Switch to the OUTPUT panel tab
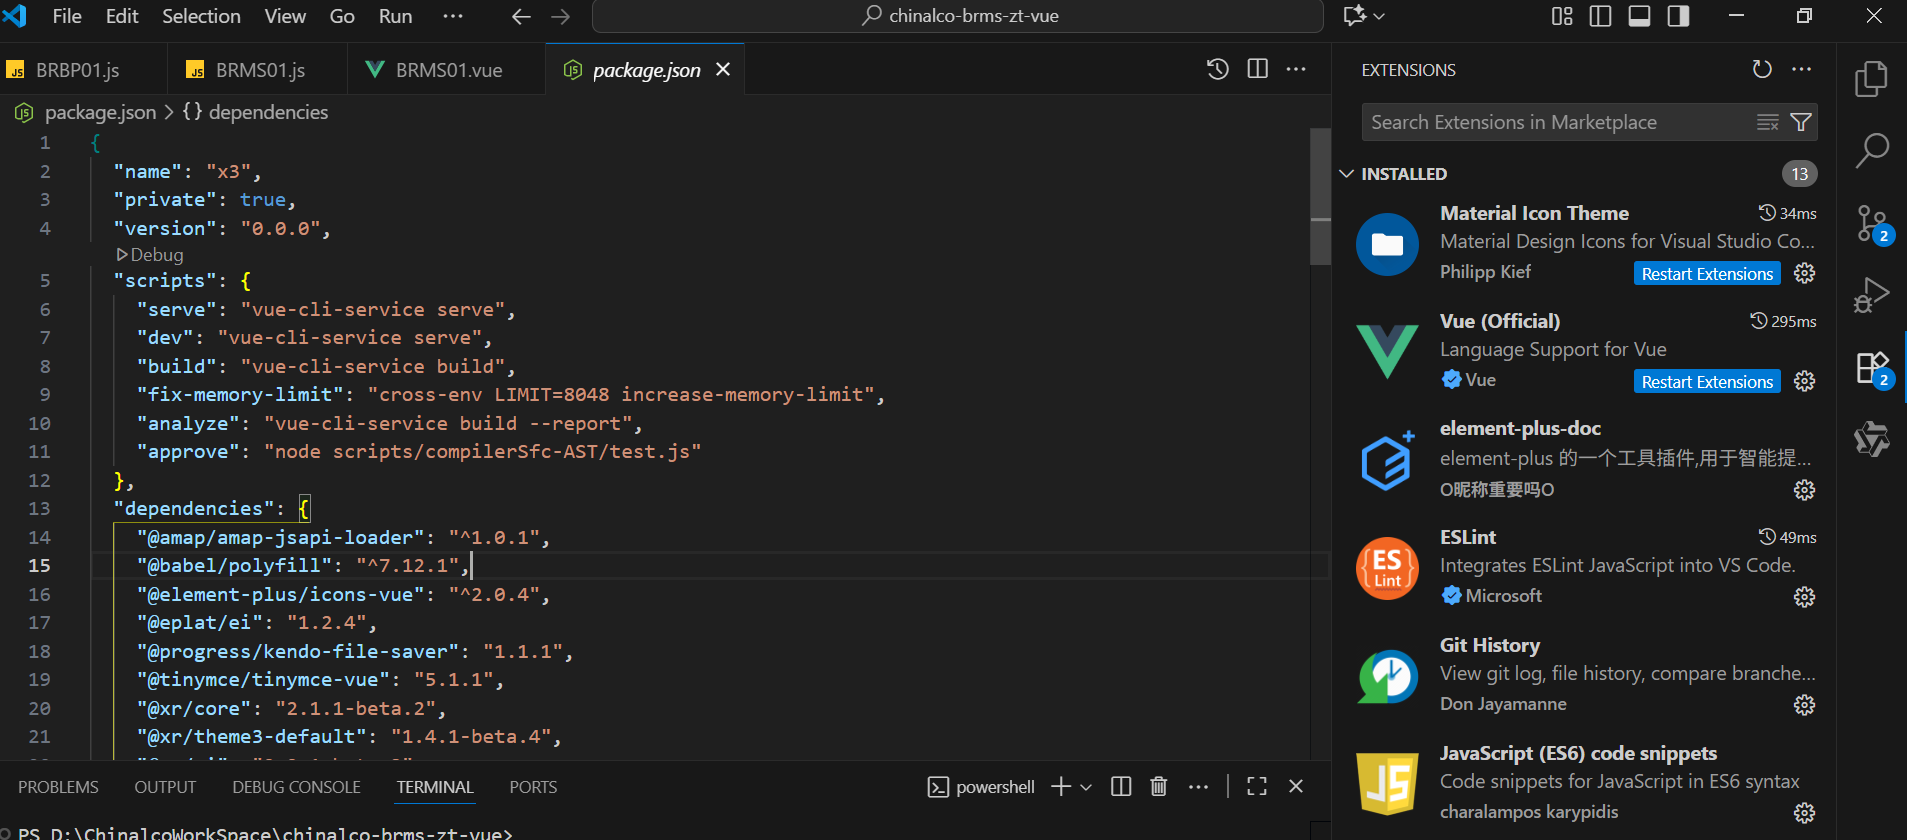1907x840 pixels. [165, 787]
